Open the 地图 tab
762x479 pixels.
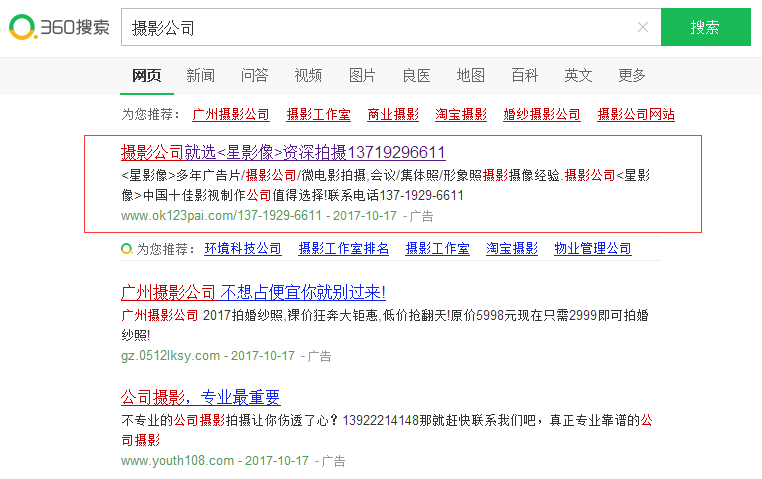[x=470, y=75]
